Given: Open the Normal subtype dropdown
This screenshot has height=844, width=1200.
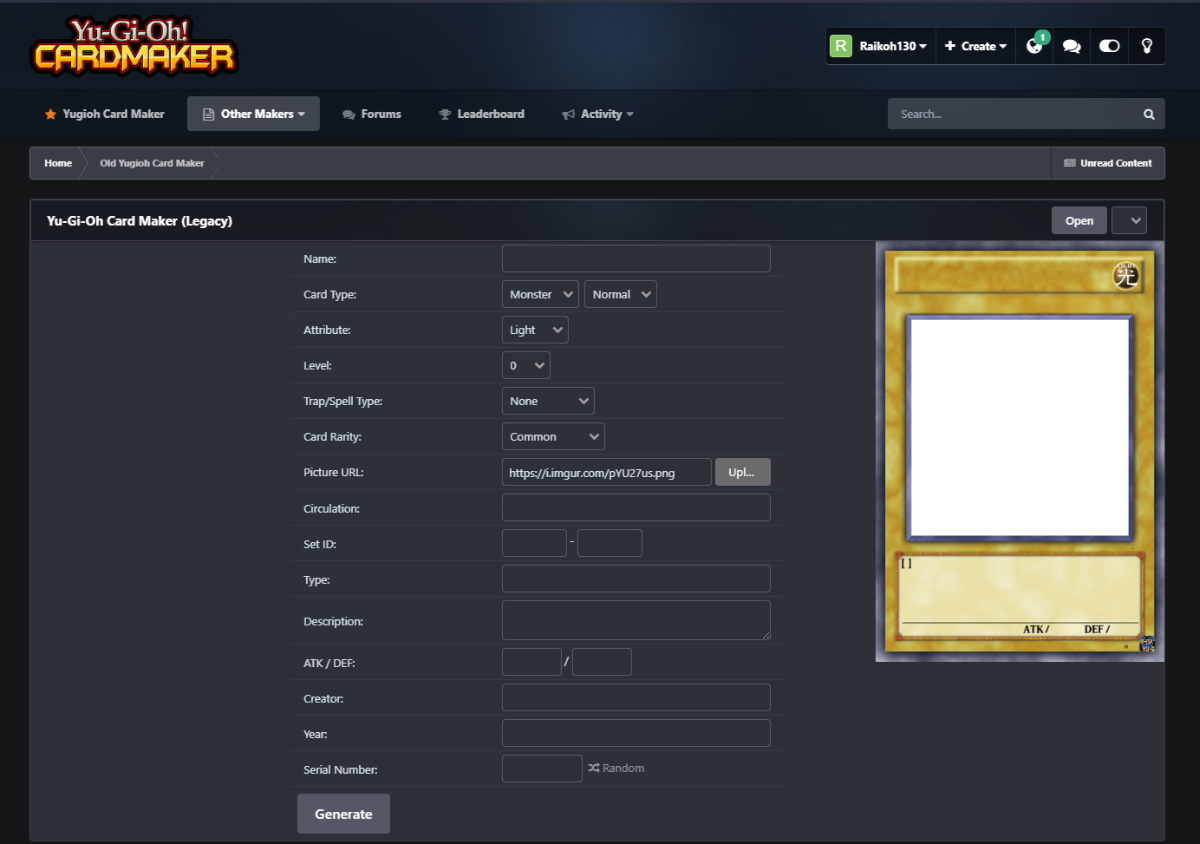Looking at the screenshot, I should point(620,294).
